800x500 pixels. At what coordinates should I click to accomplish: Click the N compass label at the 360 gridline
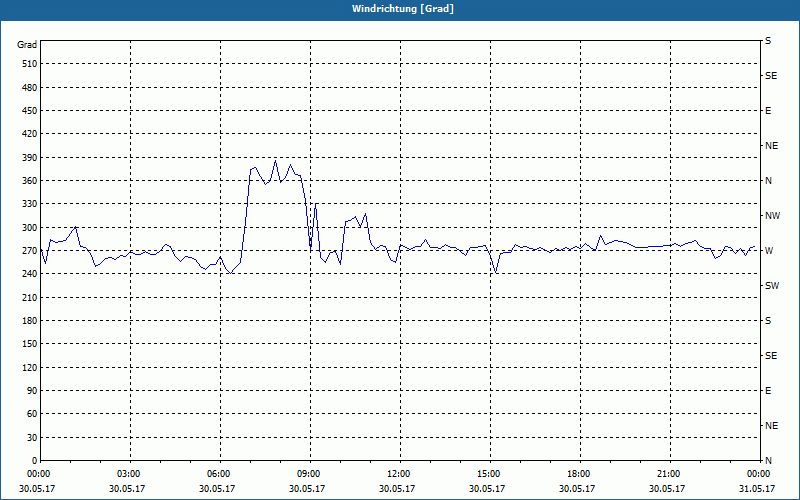(x=768, y=181)
